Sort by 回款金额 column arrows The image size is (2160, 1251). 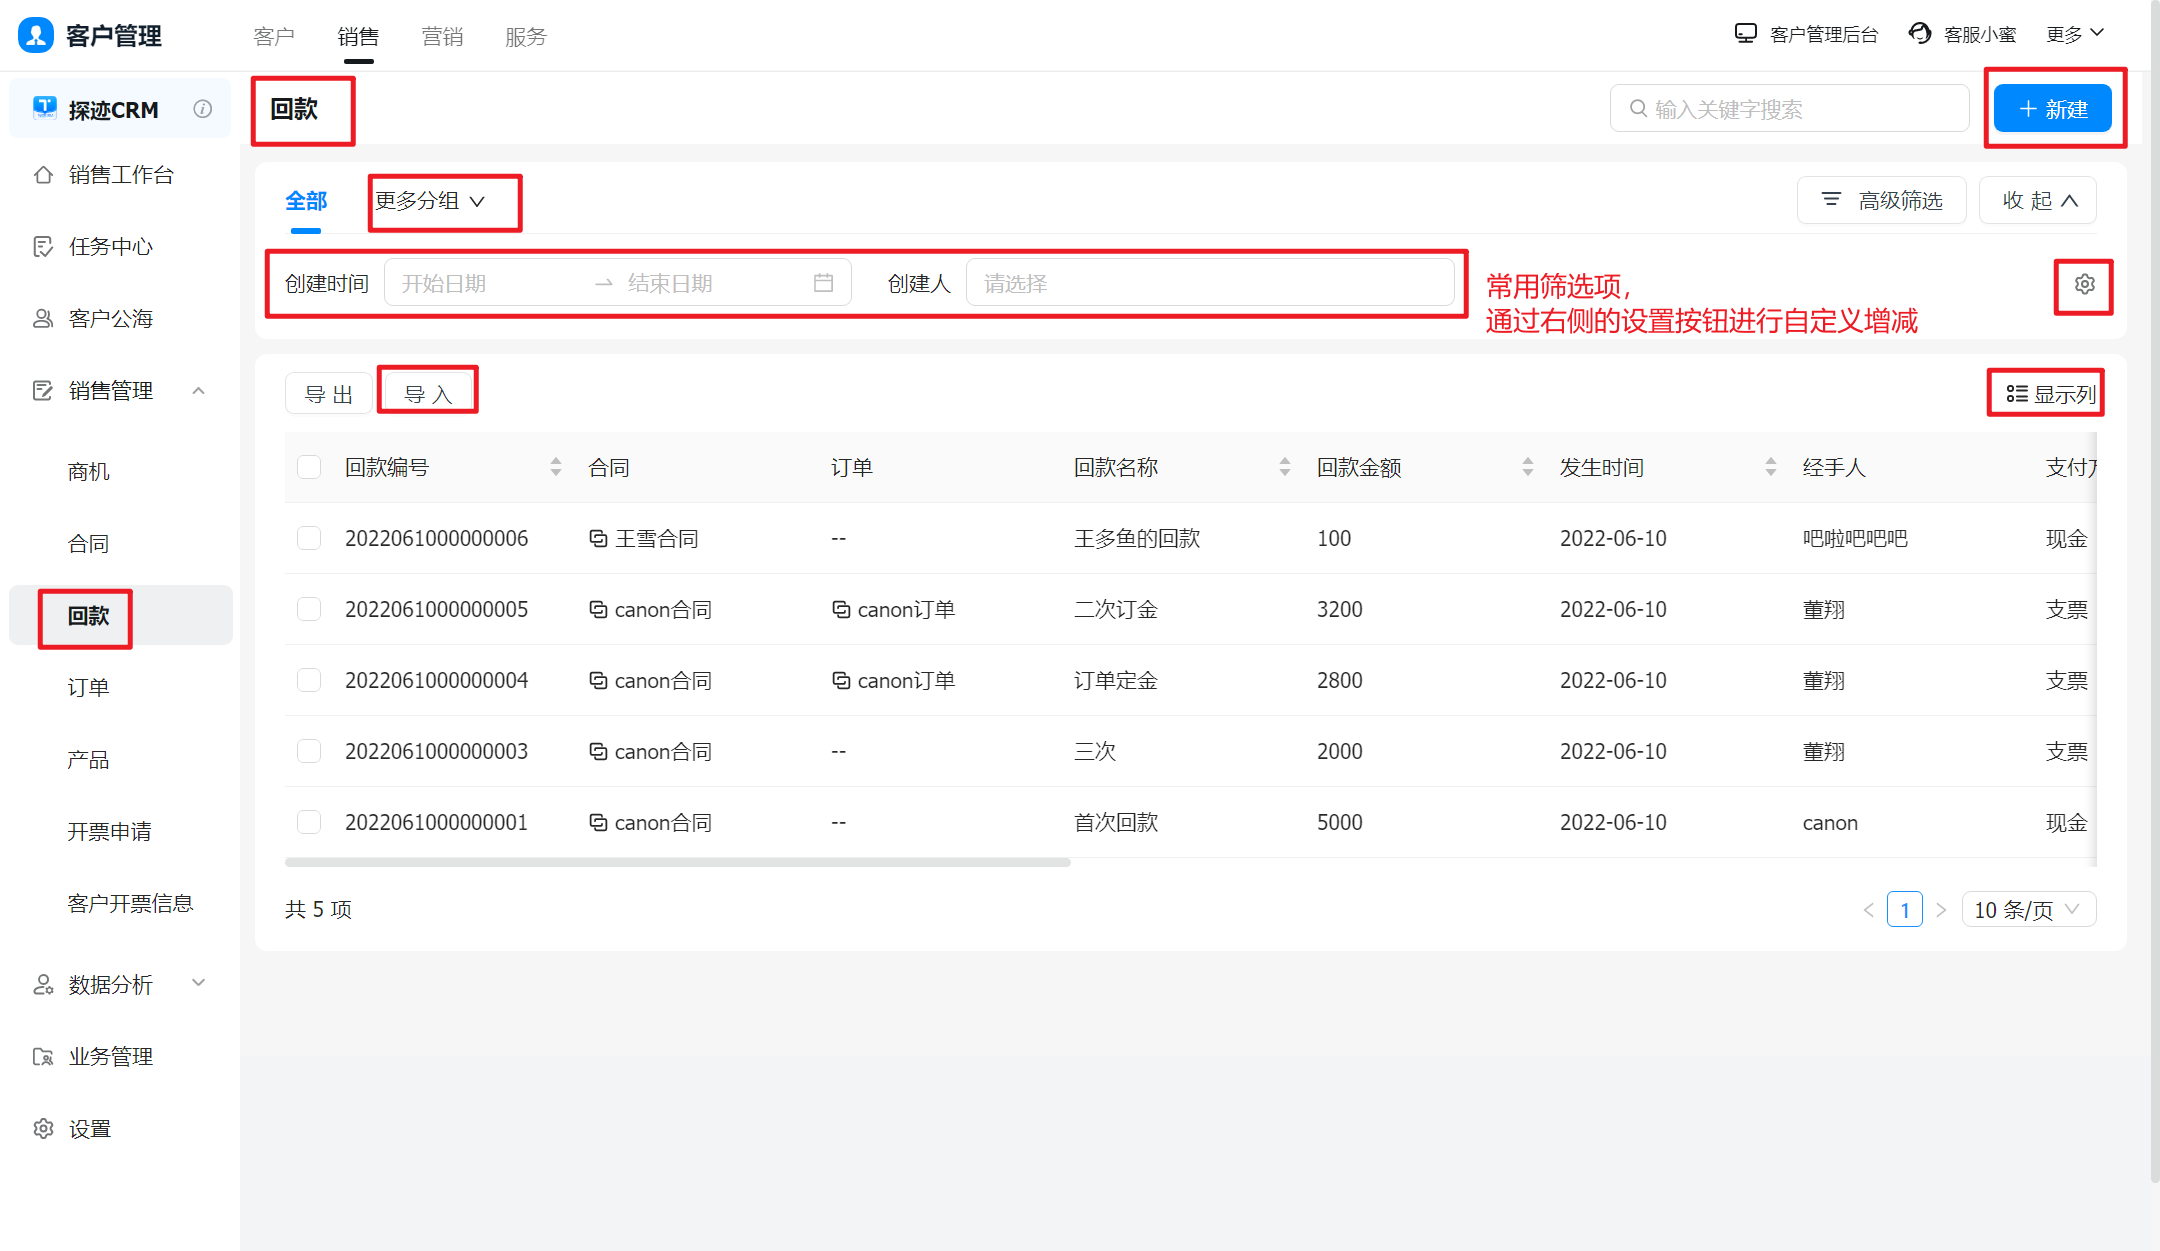[x=1527, y=467]
